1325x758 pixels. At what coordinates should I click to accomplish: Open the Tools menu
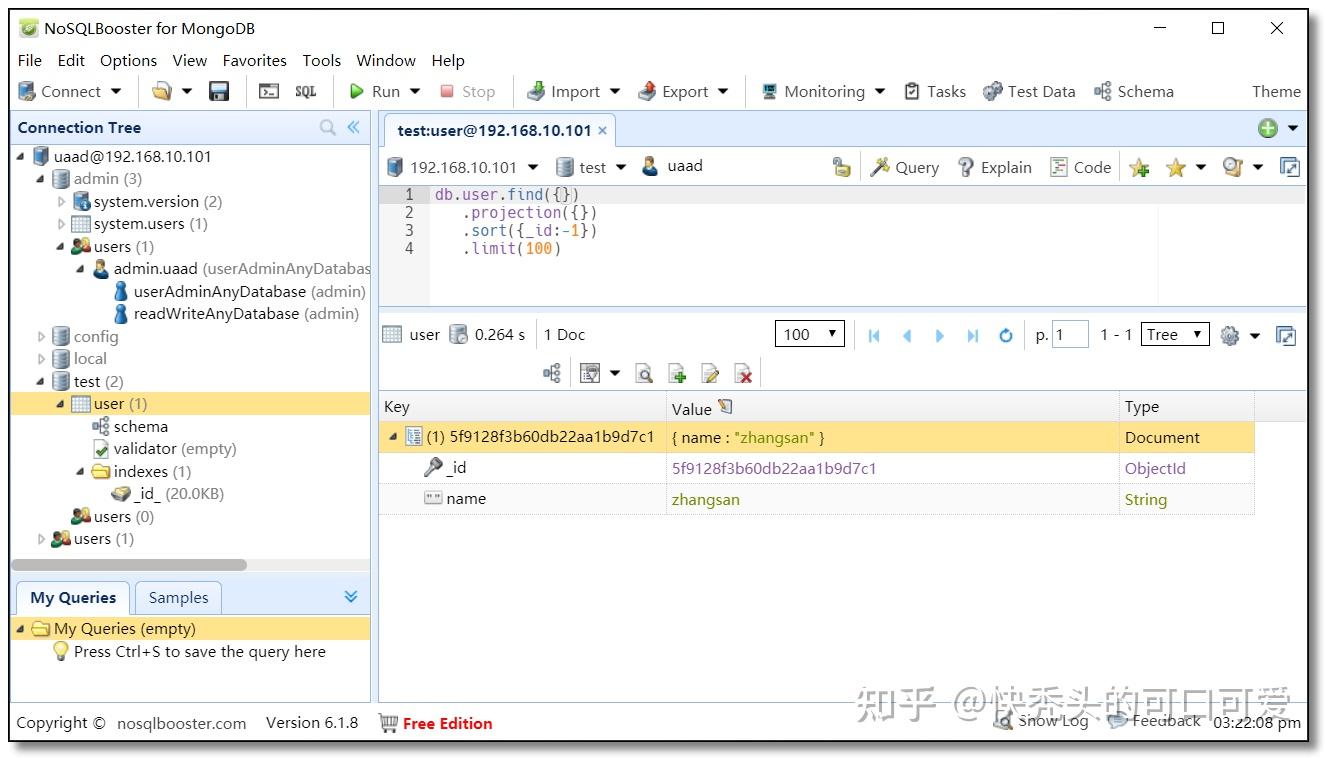(x=321, y=60)
